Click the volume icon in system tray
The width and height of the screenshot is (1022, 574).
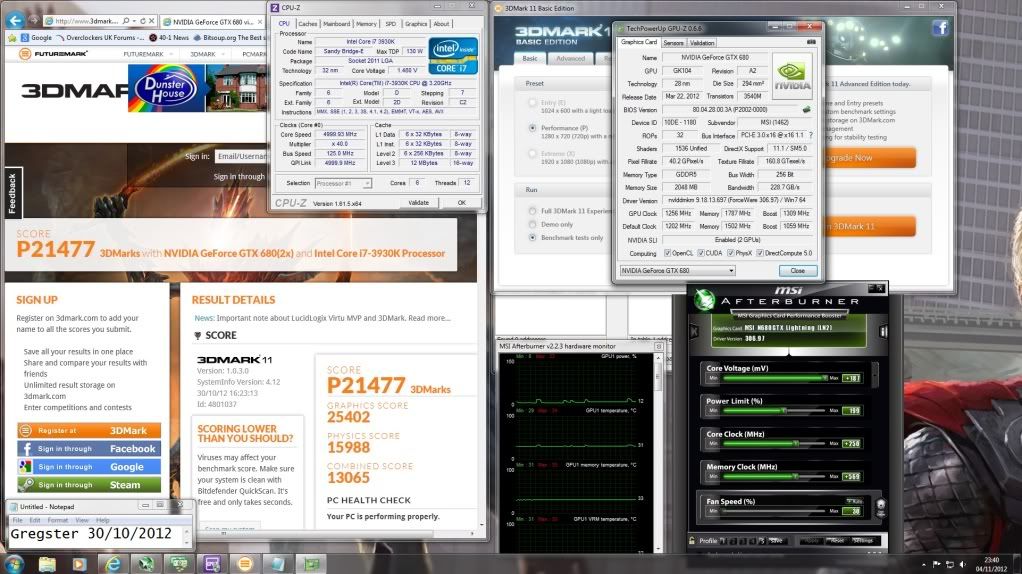tap(963, 564)
